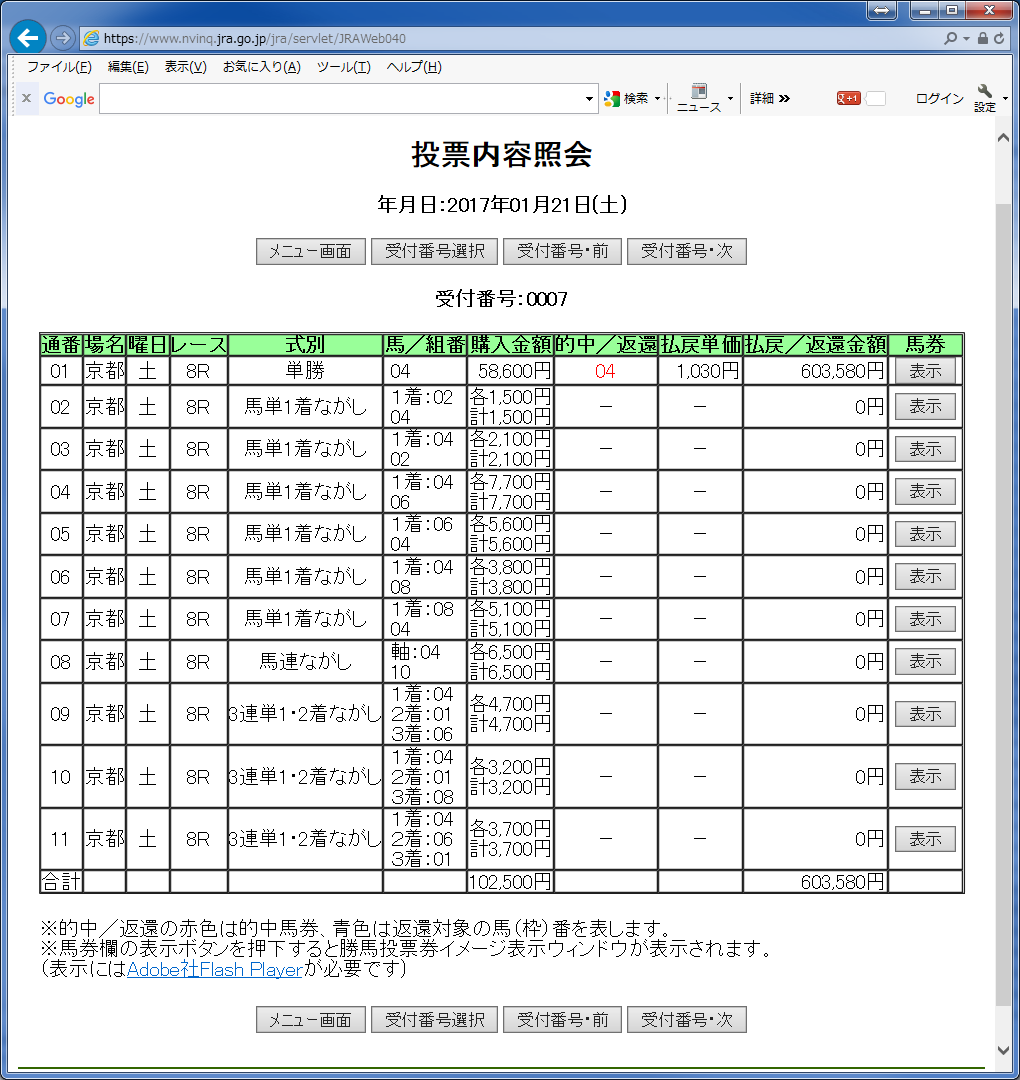Click 表示 button for row 10

925,776
